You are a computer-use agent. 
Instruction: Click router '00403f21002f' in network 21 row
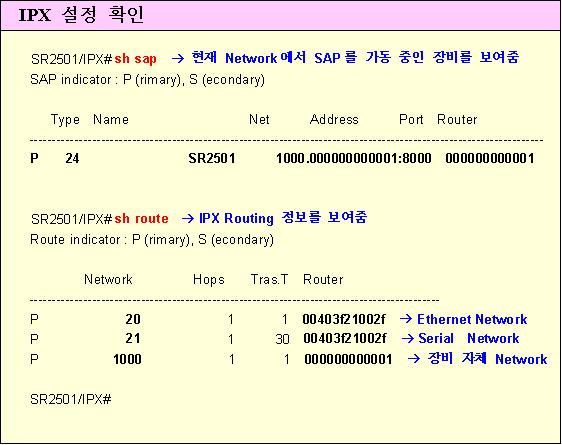point(345,339)
